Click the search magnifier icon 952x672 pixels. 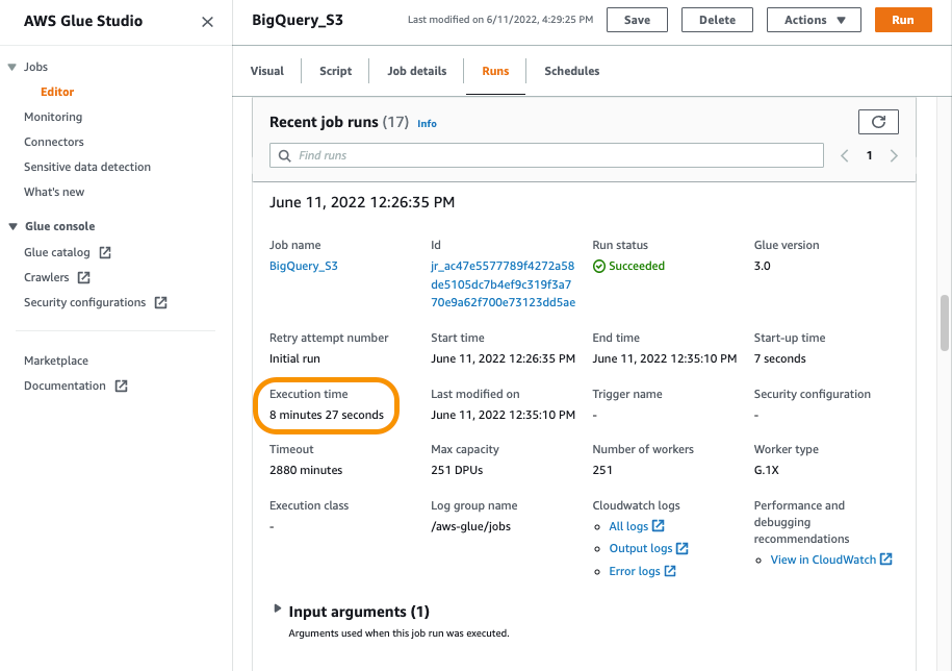pos(284,156)
